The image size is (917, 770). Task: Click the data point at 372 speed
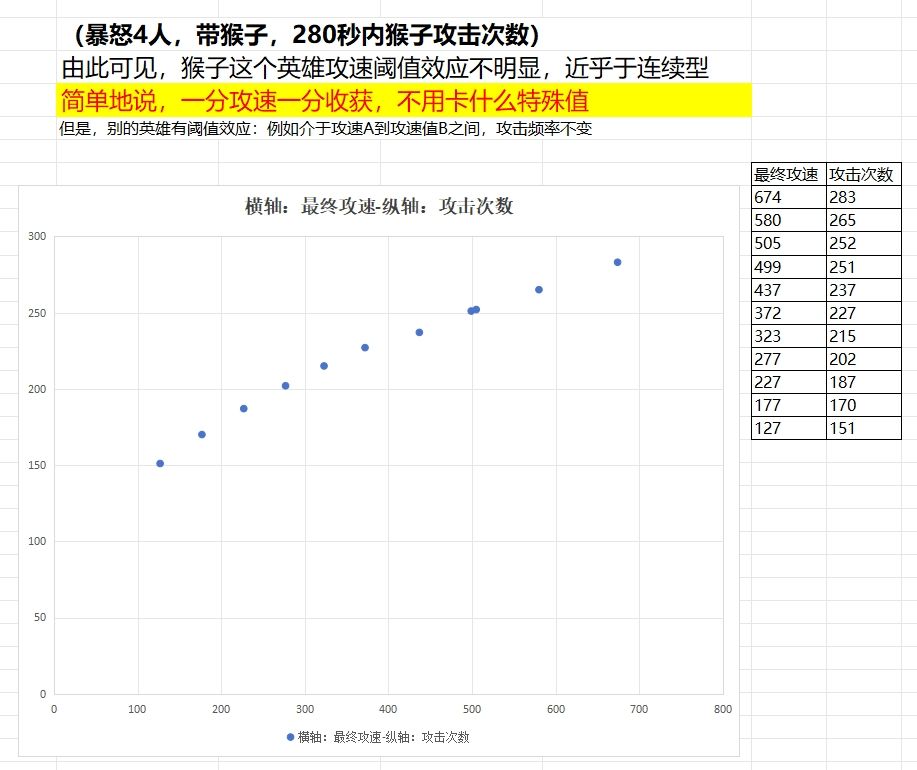click(x=365, y=347)
